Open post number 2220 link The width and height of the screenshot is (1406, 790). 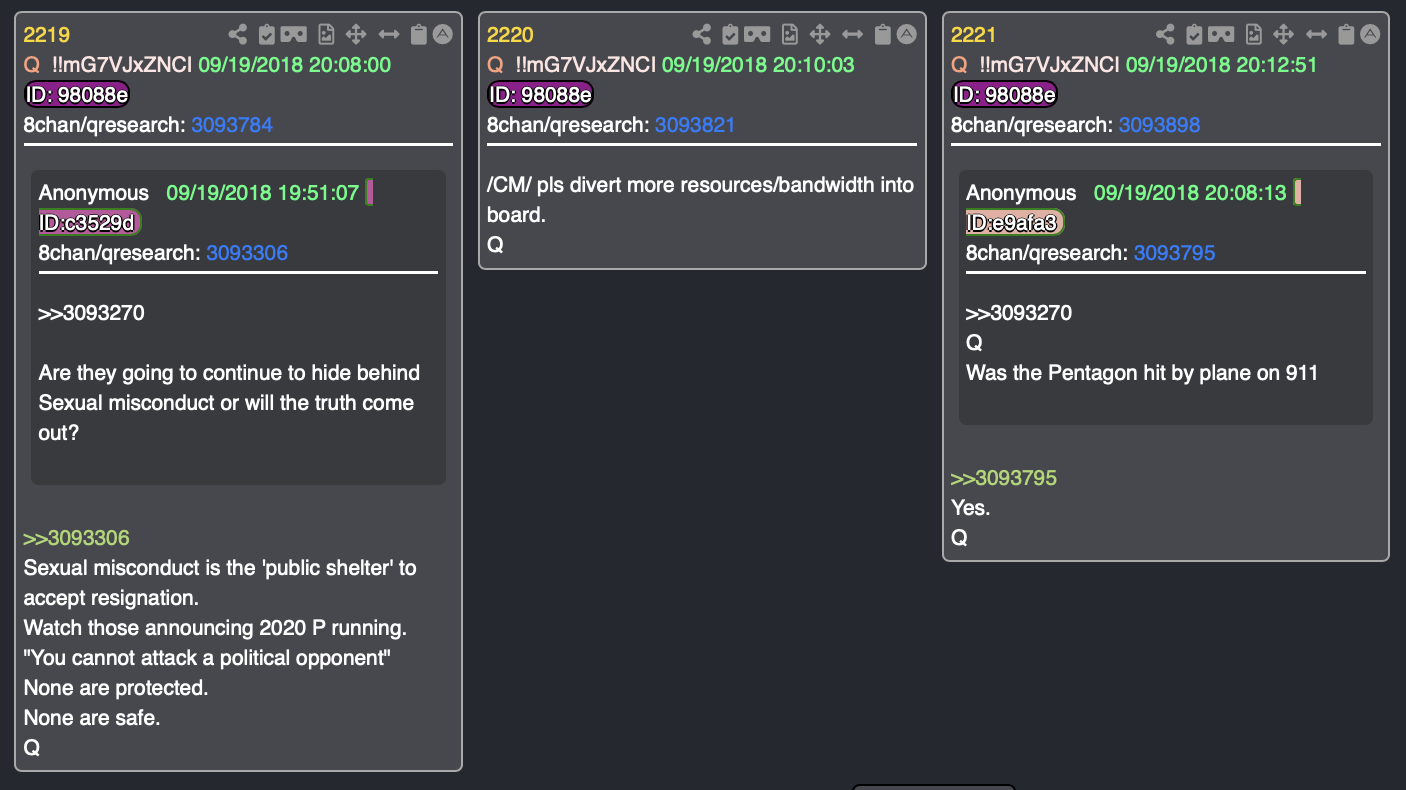[510, 35]
